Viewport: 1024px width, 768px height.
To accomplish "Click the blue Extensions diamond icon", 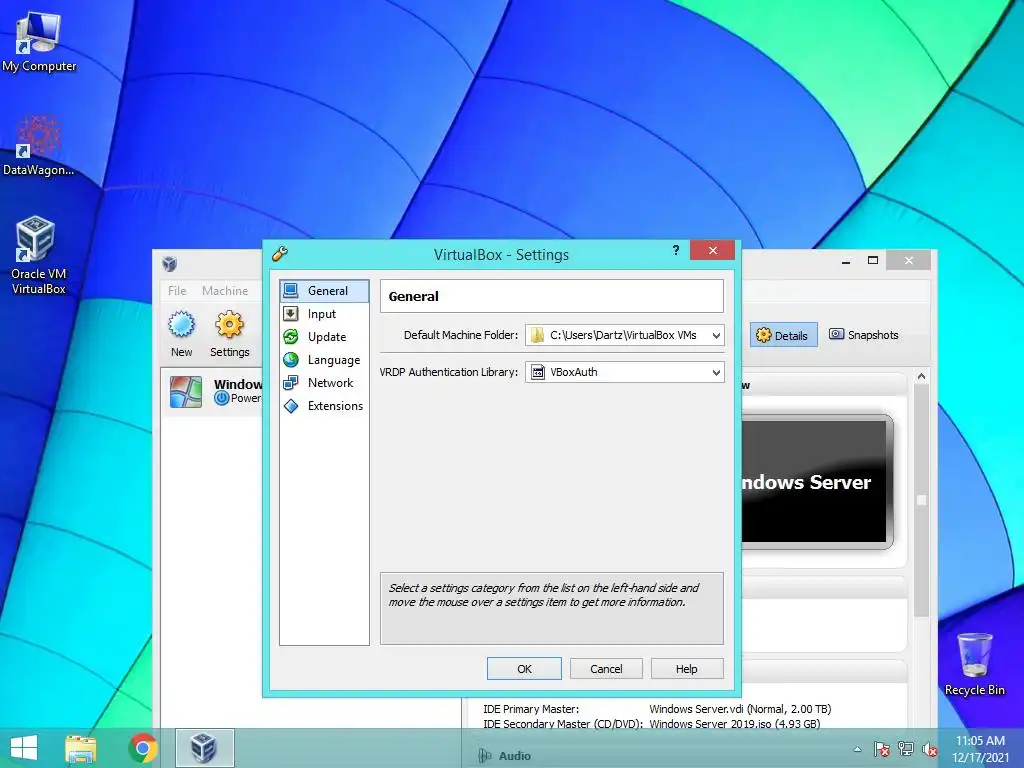I will click(x=291, y=406).
